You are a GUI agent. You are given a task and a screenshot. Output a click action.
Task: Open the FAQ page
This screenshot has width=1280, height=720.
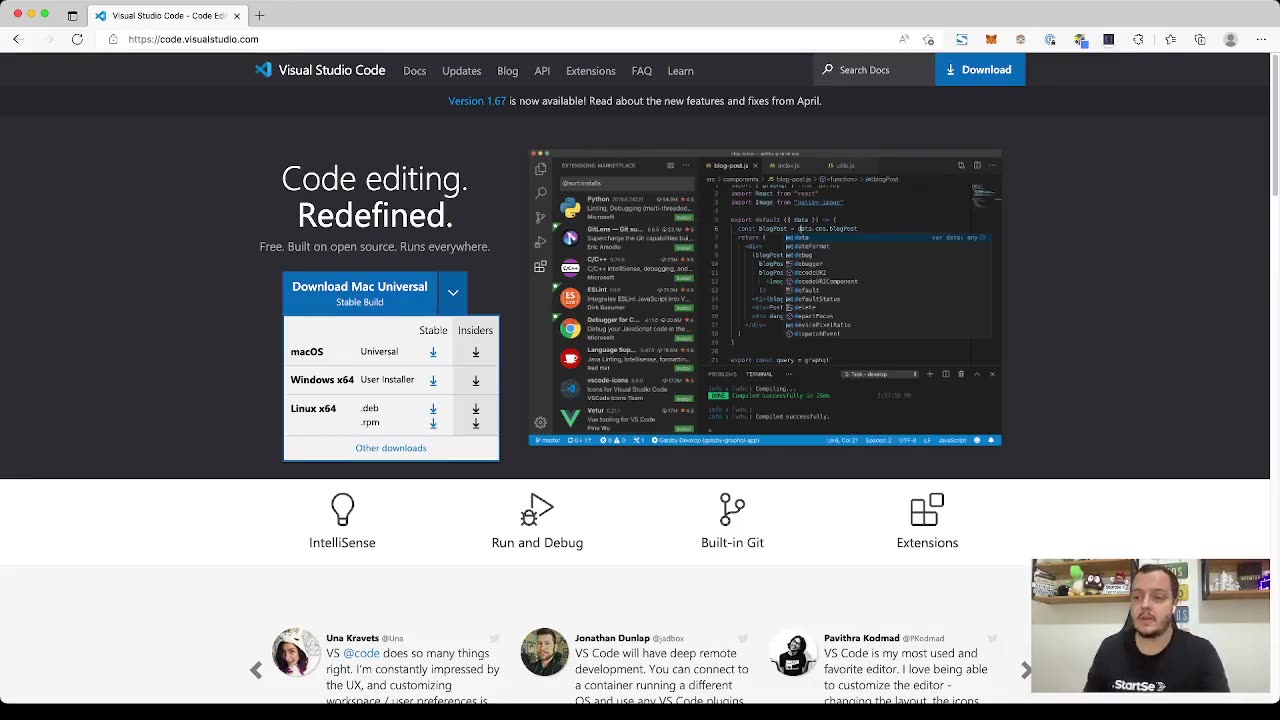641,71
